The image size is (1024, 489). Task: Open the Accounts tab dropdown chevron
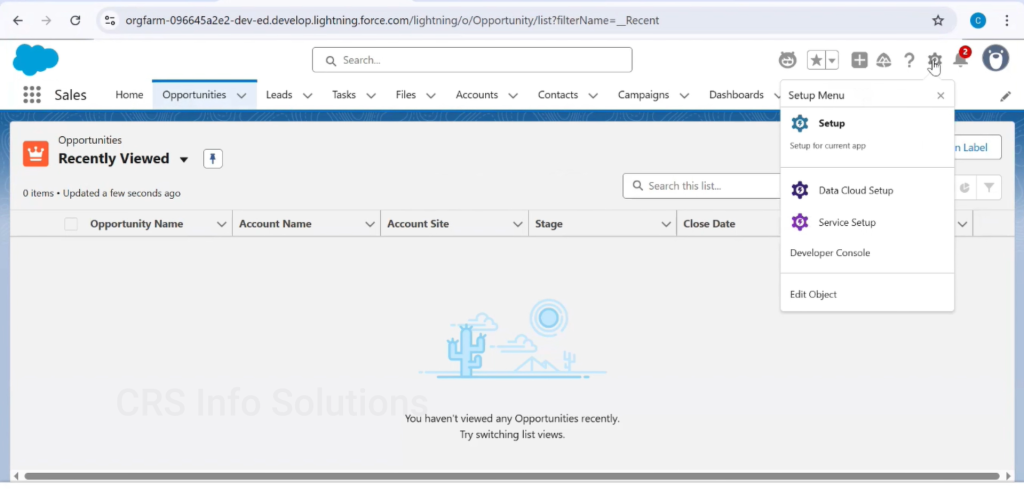pos(513,95)
